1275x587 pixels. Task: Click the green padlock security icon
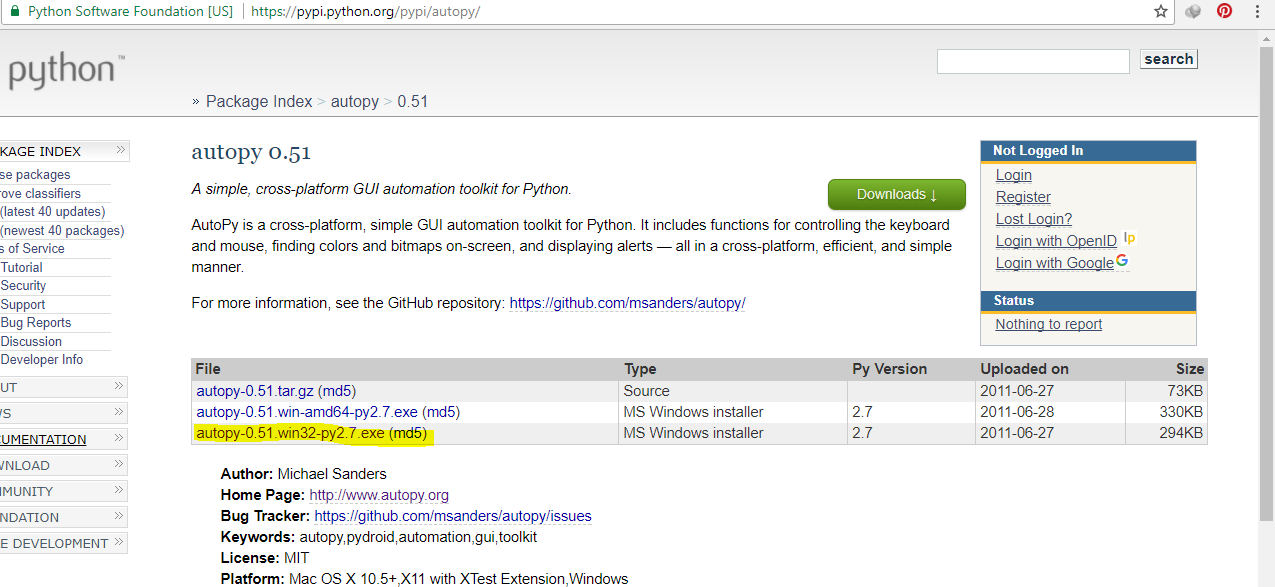13,11
